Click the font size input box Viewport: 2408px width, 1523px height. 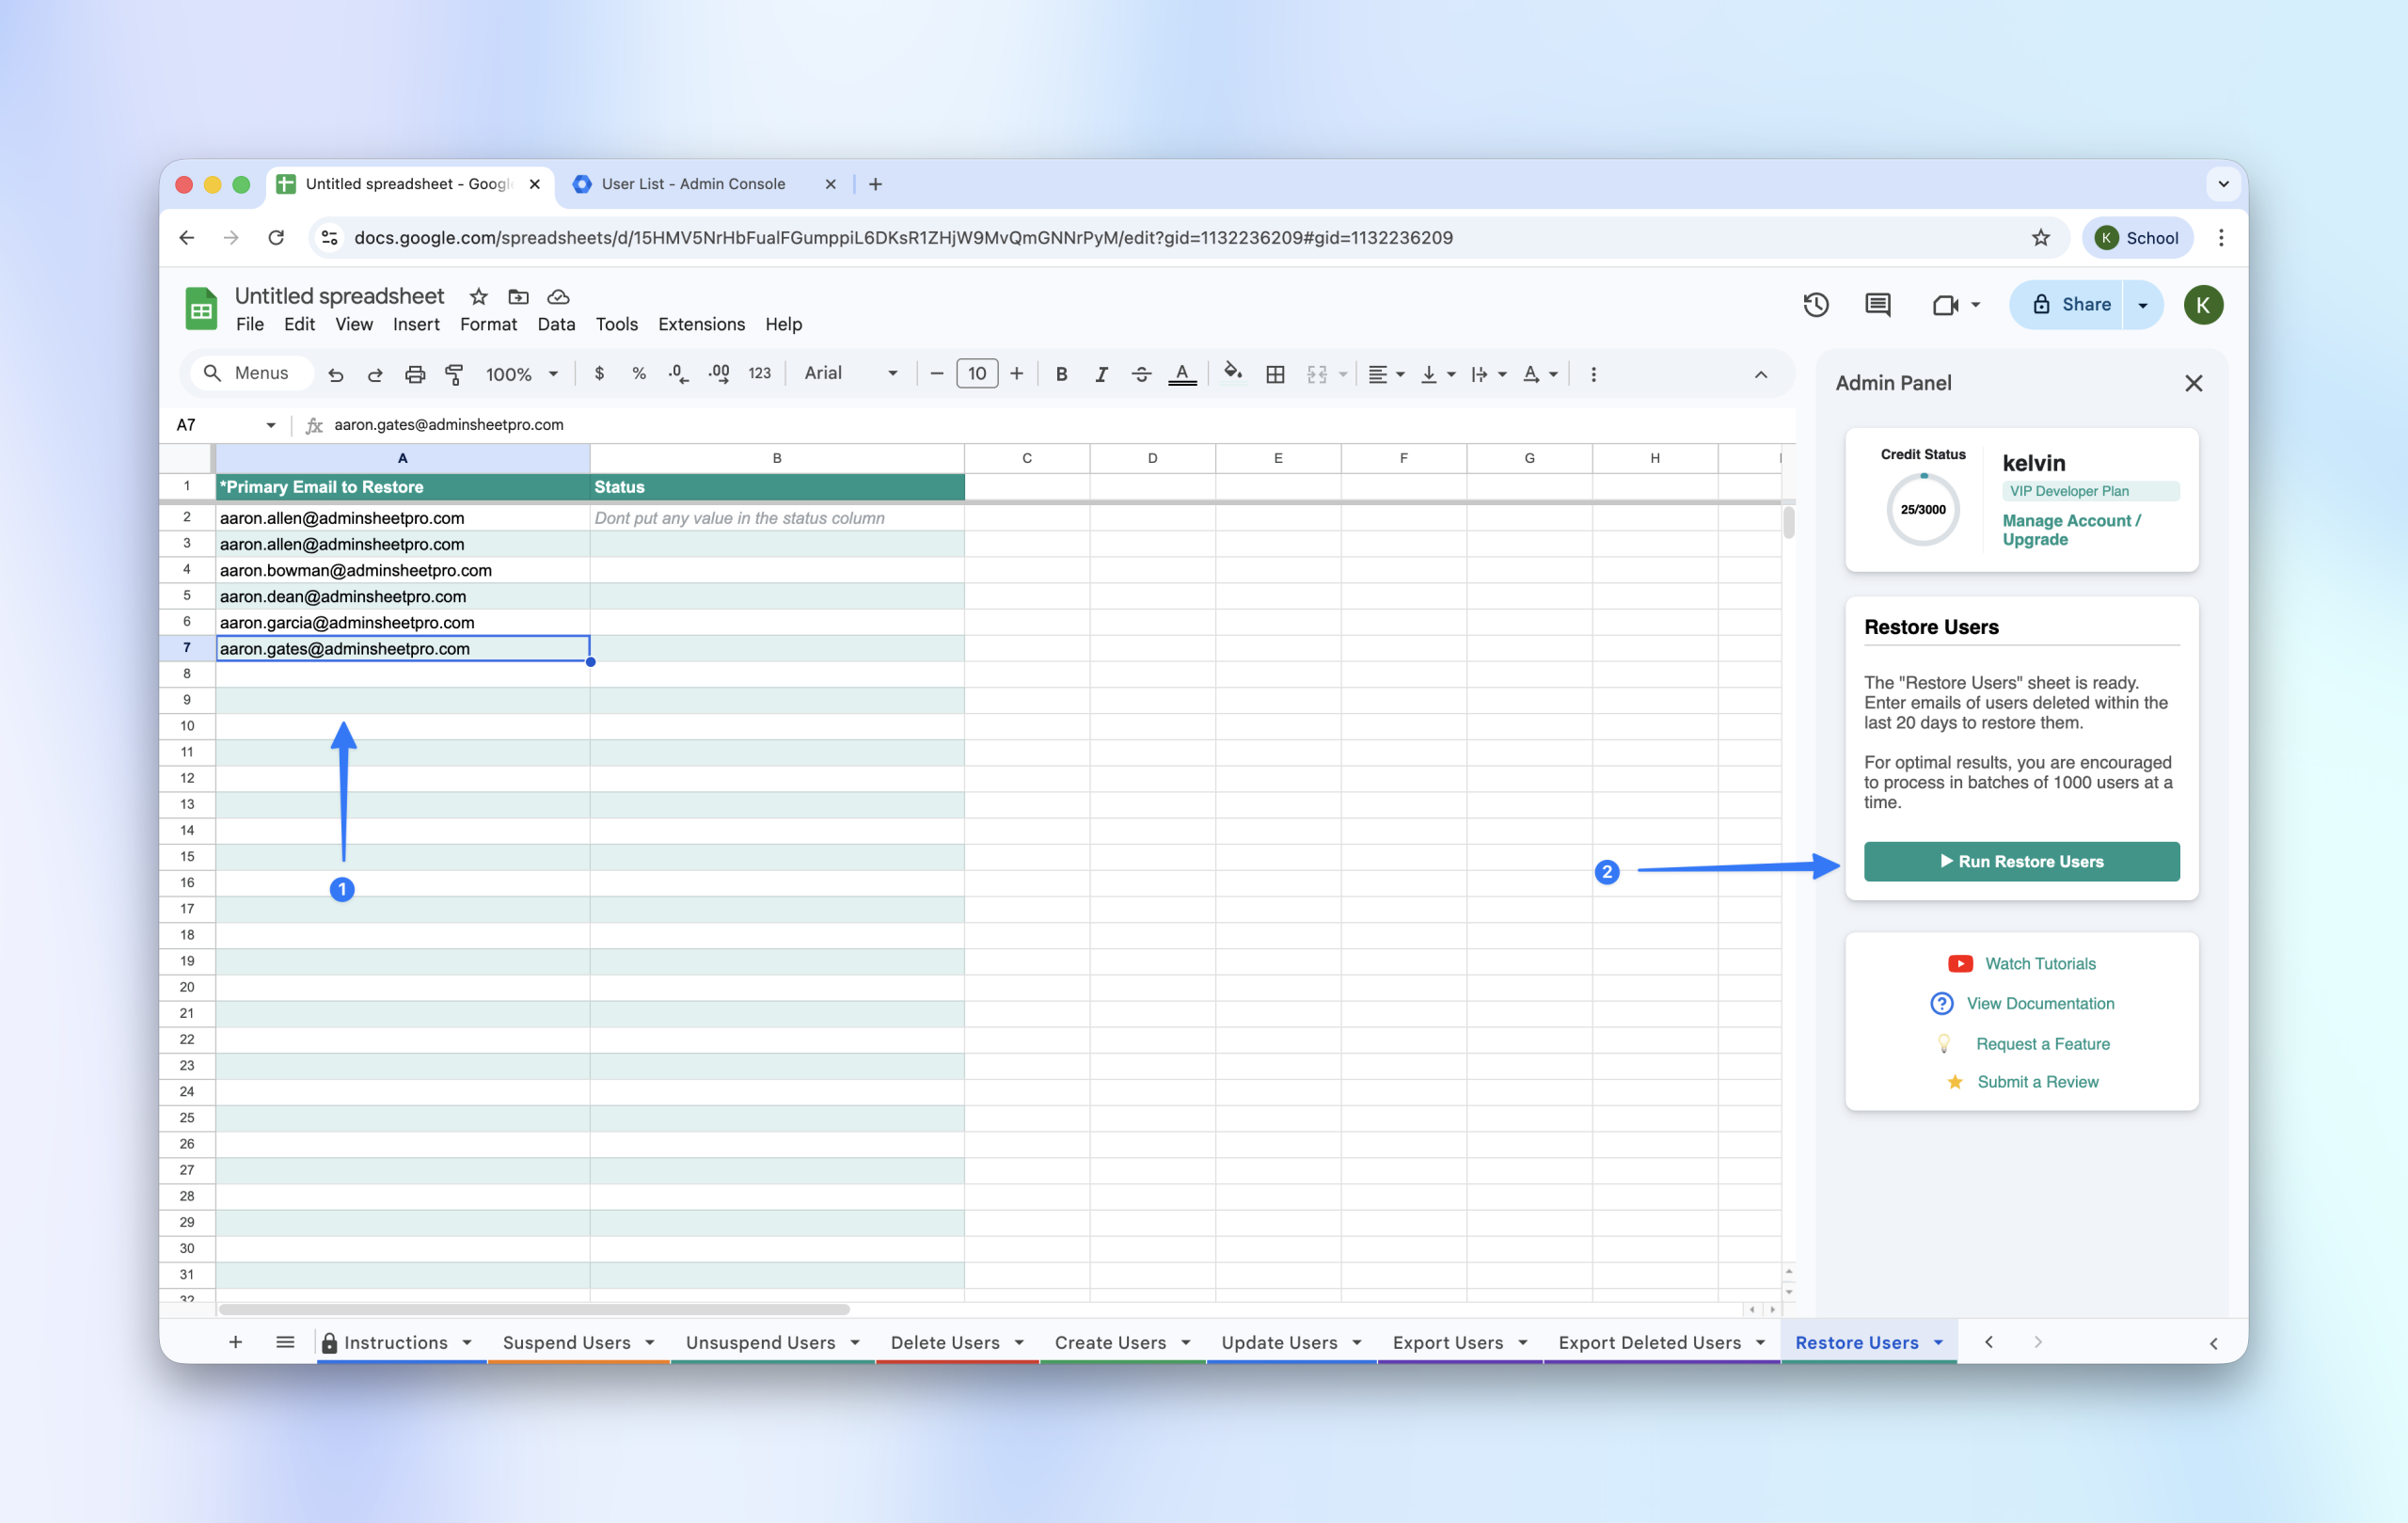point(976,373)
